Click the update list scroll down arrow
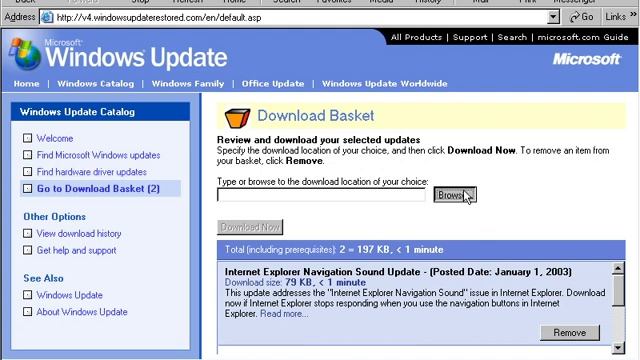640x360 pixels. pos(618,348)
